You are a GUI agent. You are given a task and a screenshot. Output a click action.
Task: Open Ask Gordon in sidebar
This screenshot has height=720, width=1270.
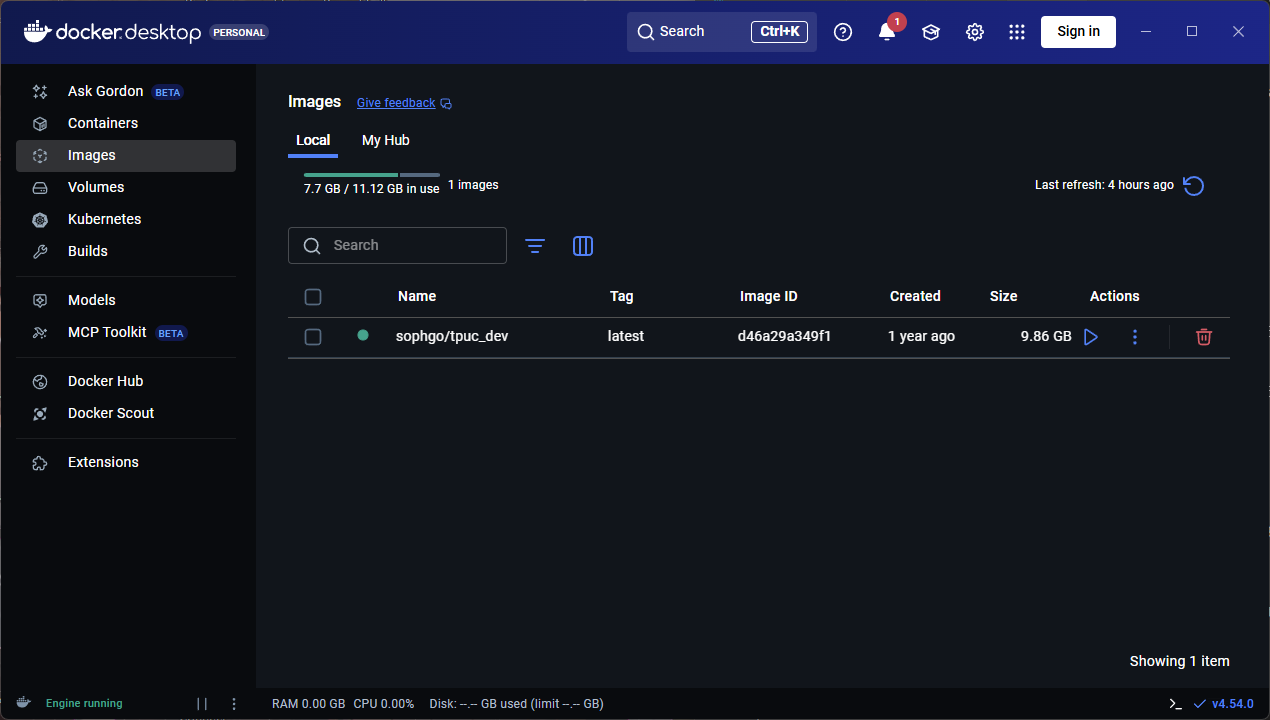coord(126,91)
